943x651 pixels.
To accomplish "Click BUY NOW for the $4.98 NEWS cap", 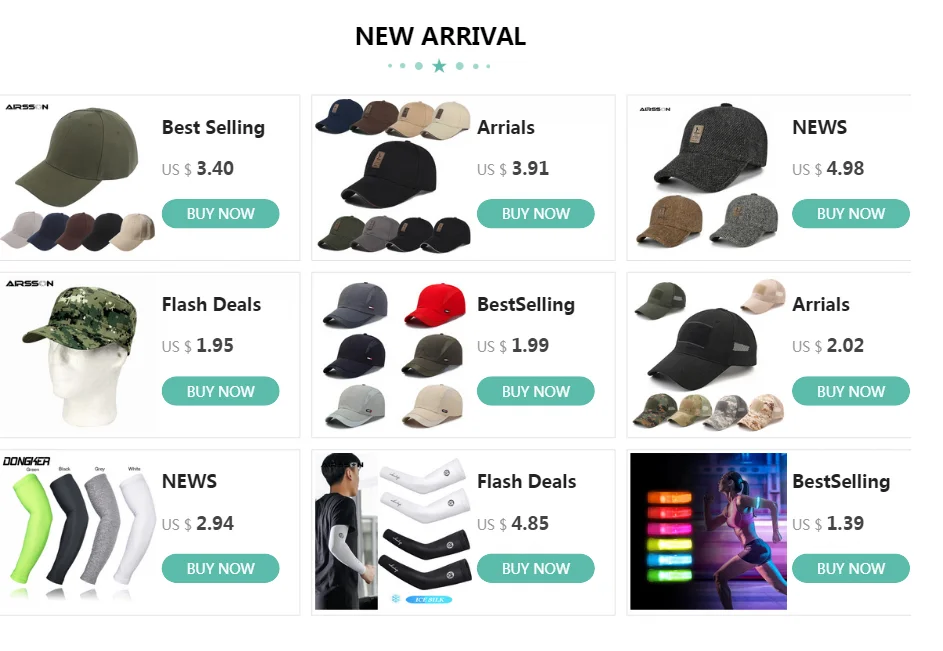I will coord(850,214).
